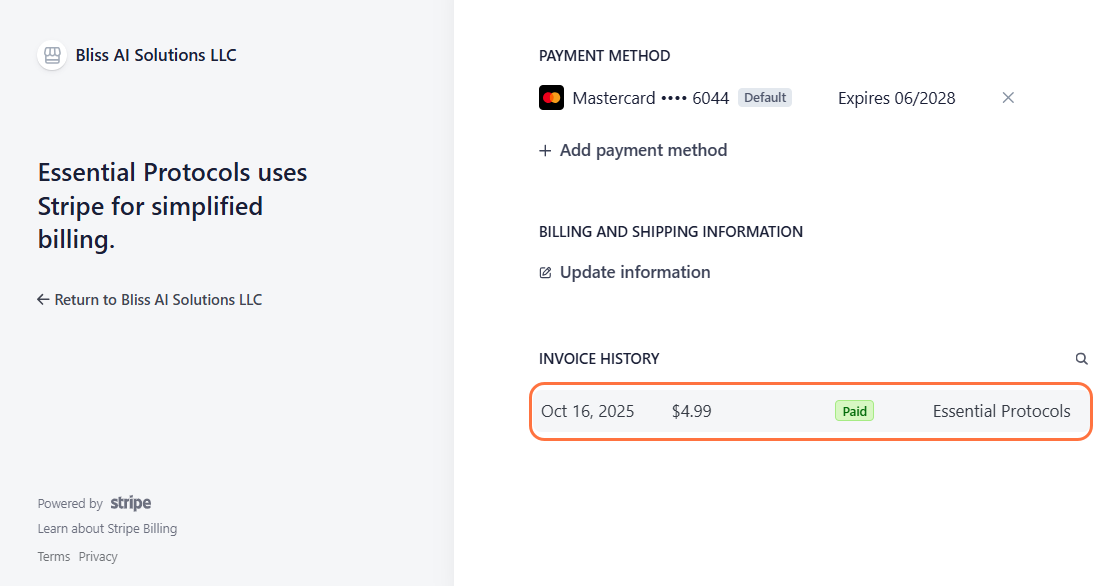1101x586 pixels.
Task: Click Add payment method
Action: pyautogui.click(x=643, y=151)
